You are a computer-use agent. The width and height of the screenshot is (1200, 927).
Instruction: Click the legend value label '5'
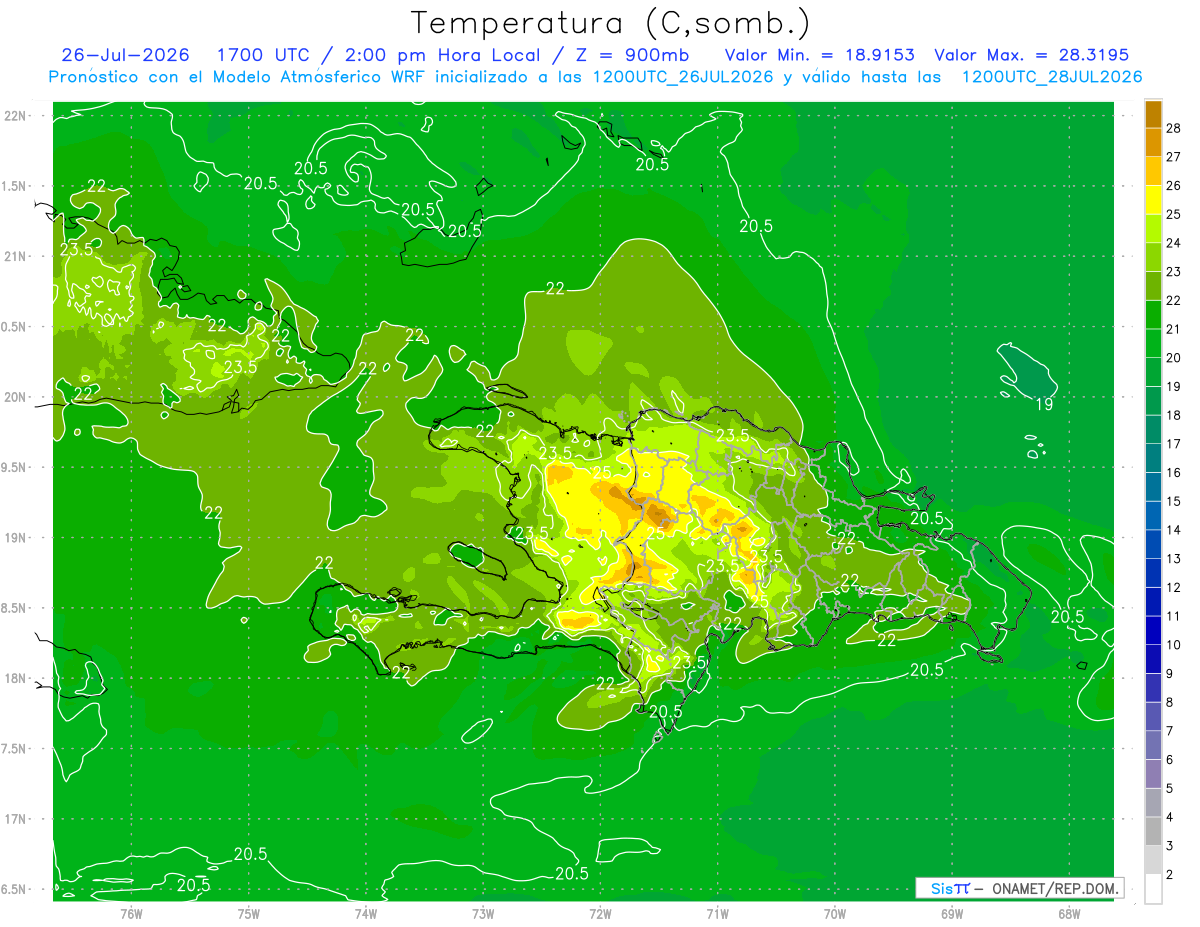click(1170, 789)
